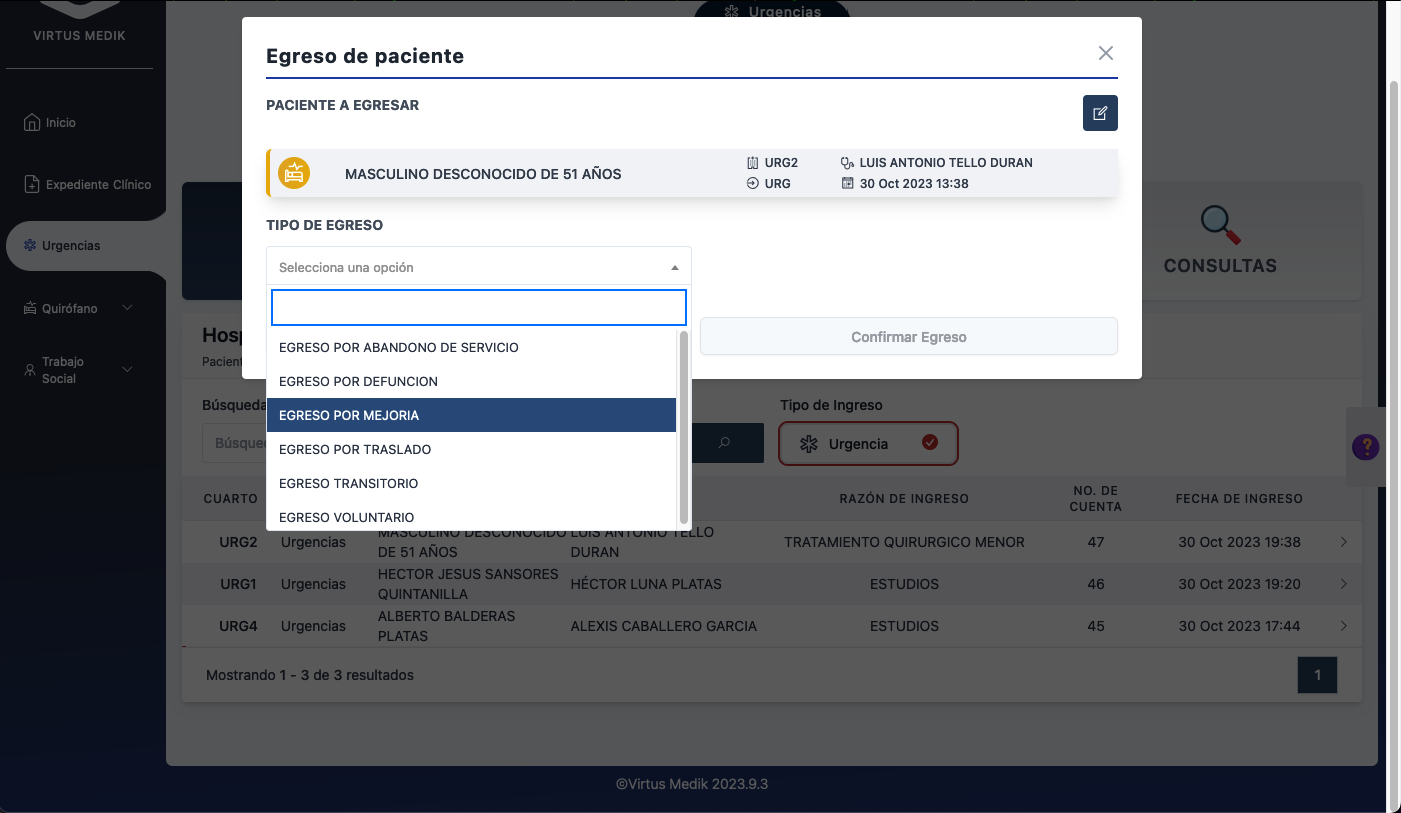Open Inicio from the sidebar

(60, 123)
